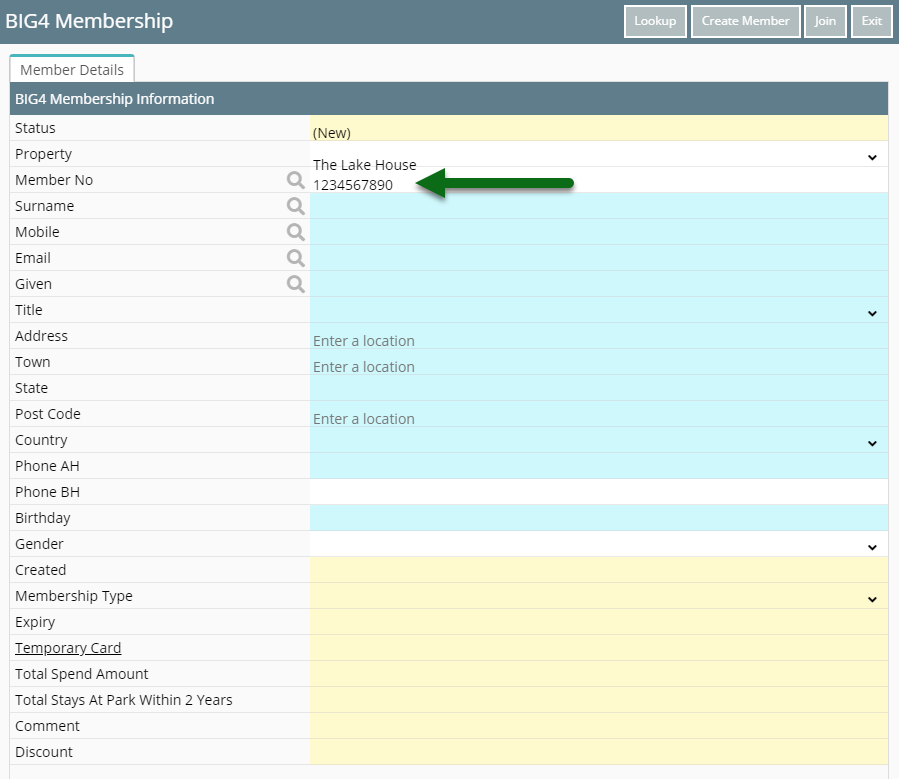The width and height of the screenshot is (899, 779).
Task: Click the Create Member button
Action: 745,21
